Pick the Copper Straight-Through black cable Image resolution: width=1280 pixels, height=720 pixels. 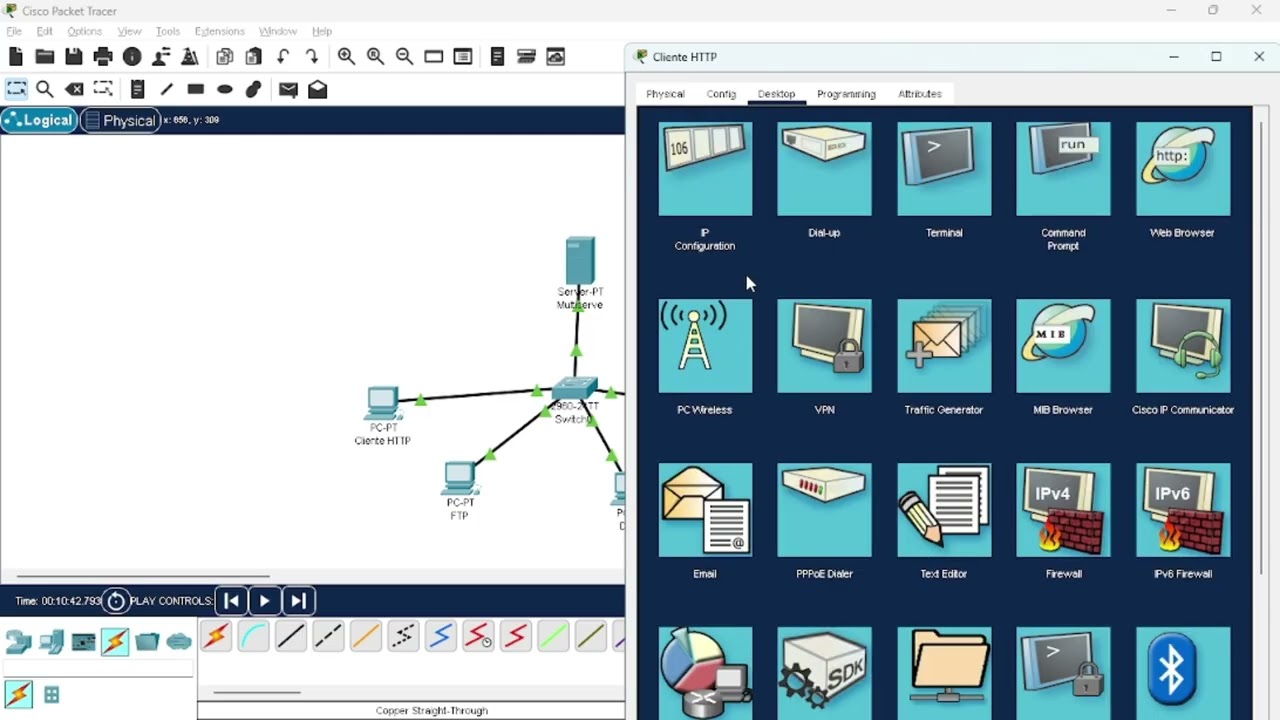(x=290, y=636)
